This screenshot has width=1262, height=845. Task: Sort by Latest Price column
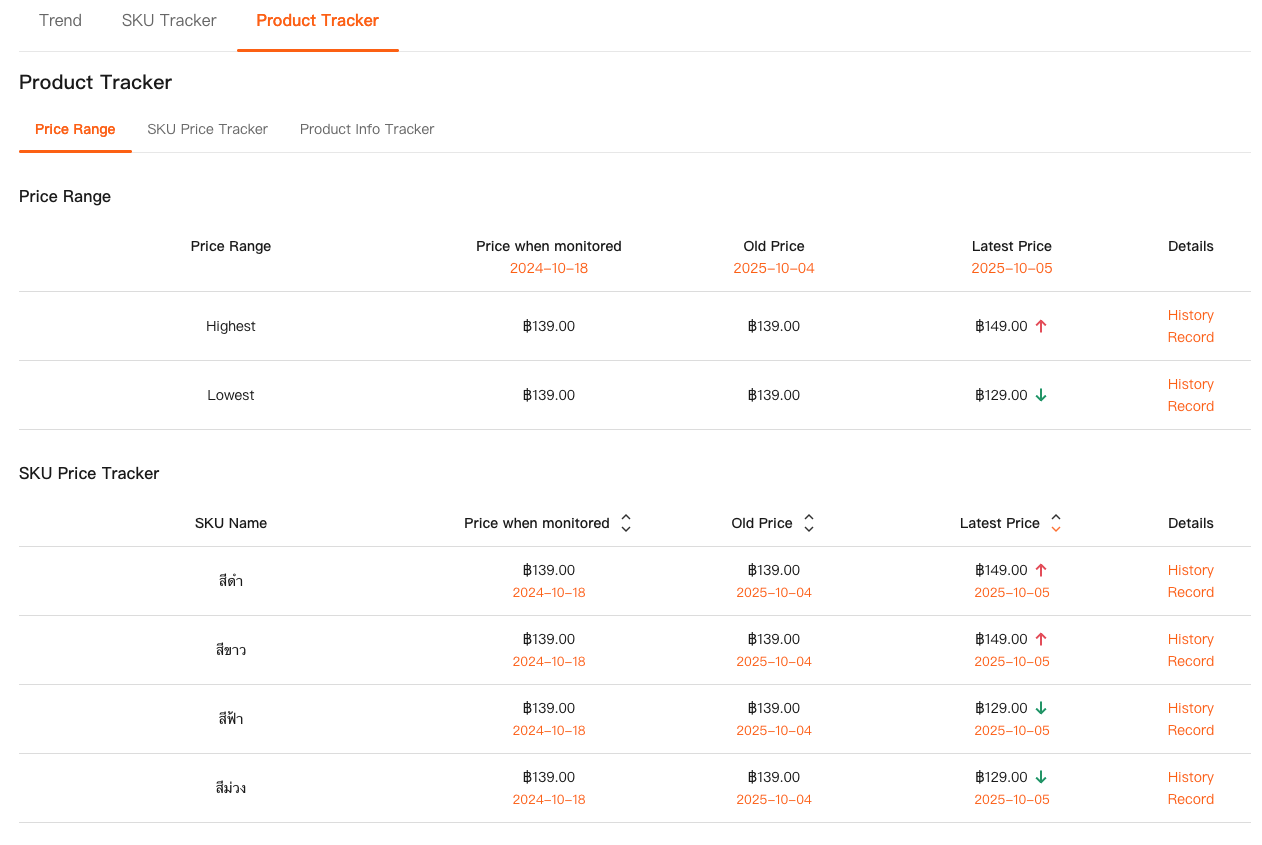[1055, 523]
